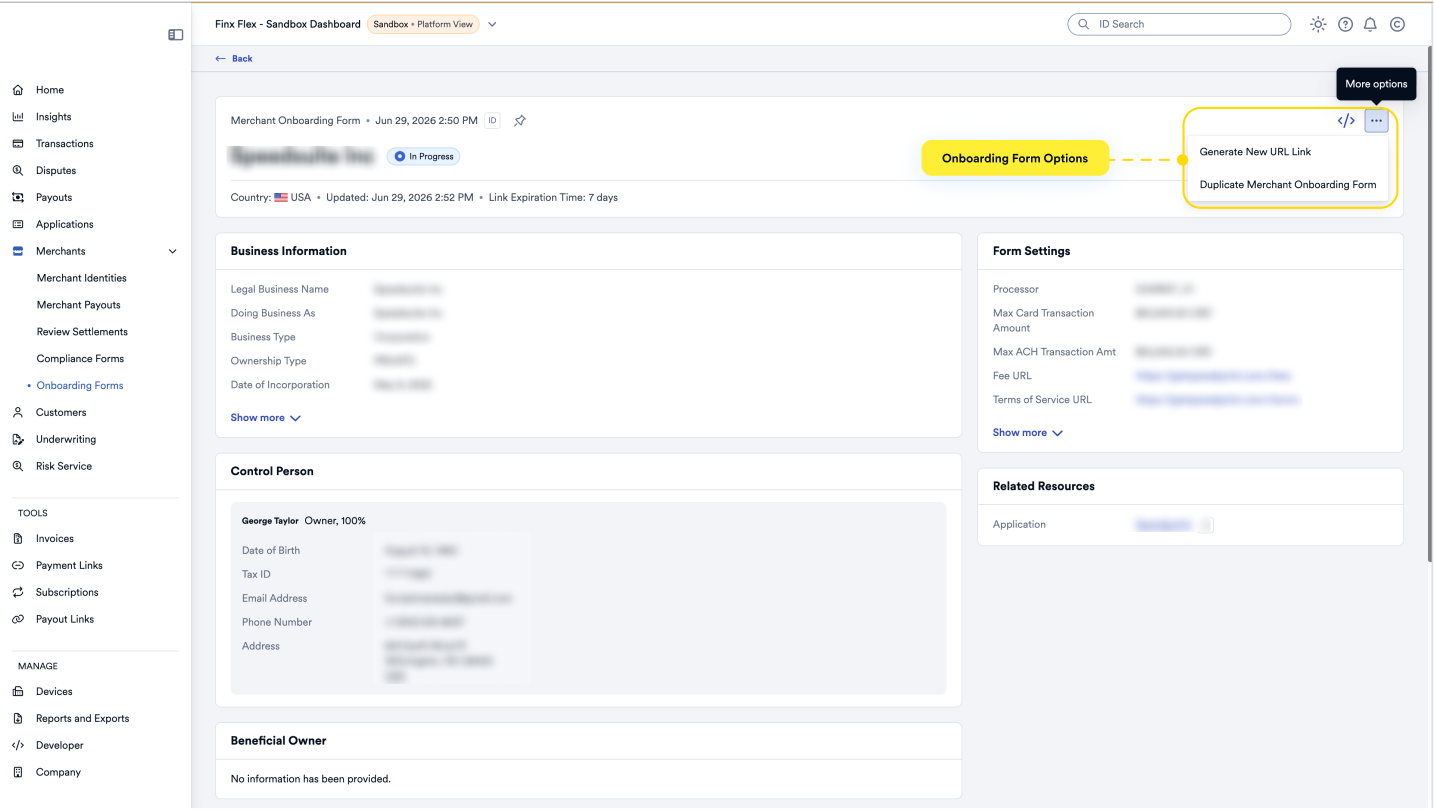
Task: Copy icon next to Application resource
Action: [x=1206, y=525]
